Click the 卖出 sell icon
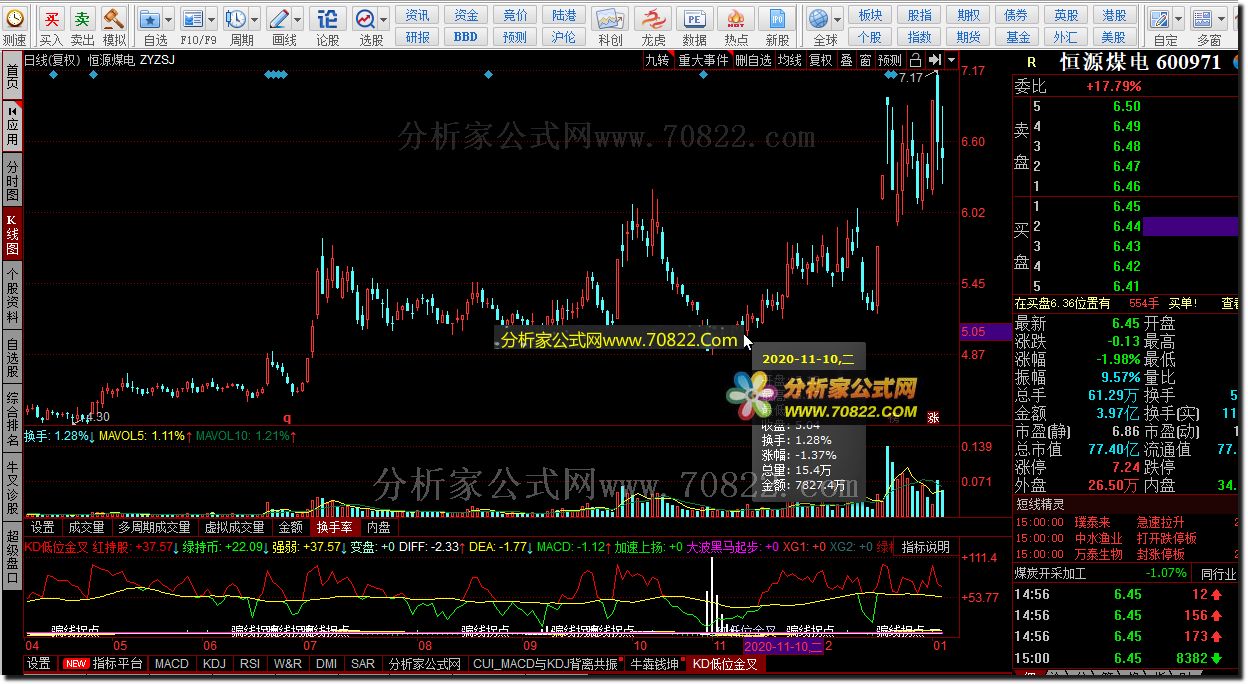This screenshot has height=684, width=1248. pos(82,19)
